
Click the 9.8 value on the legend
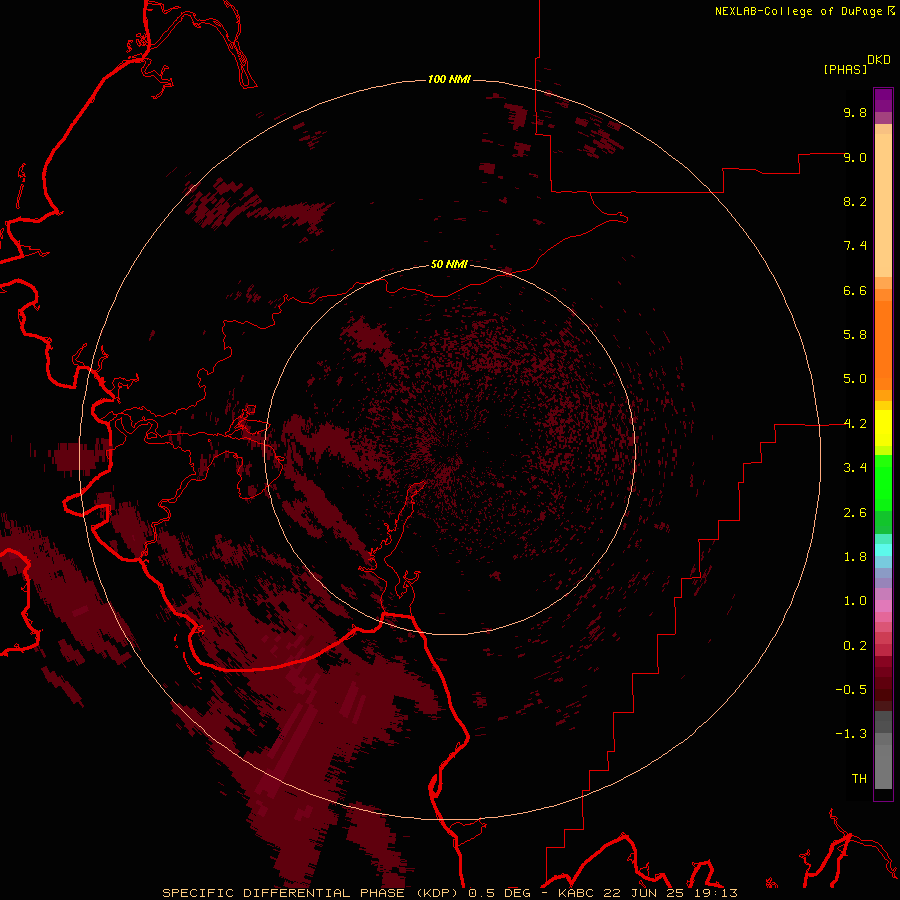855,112
